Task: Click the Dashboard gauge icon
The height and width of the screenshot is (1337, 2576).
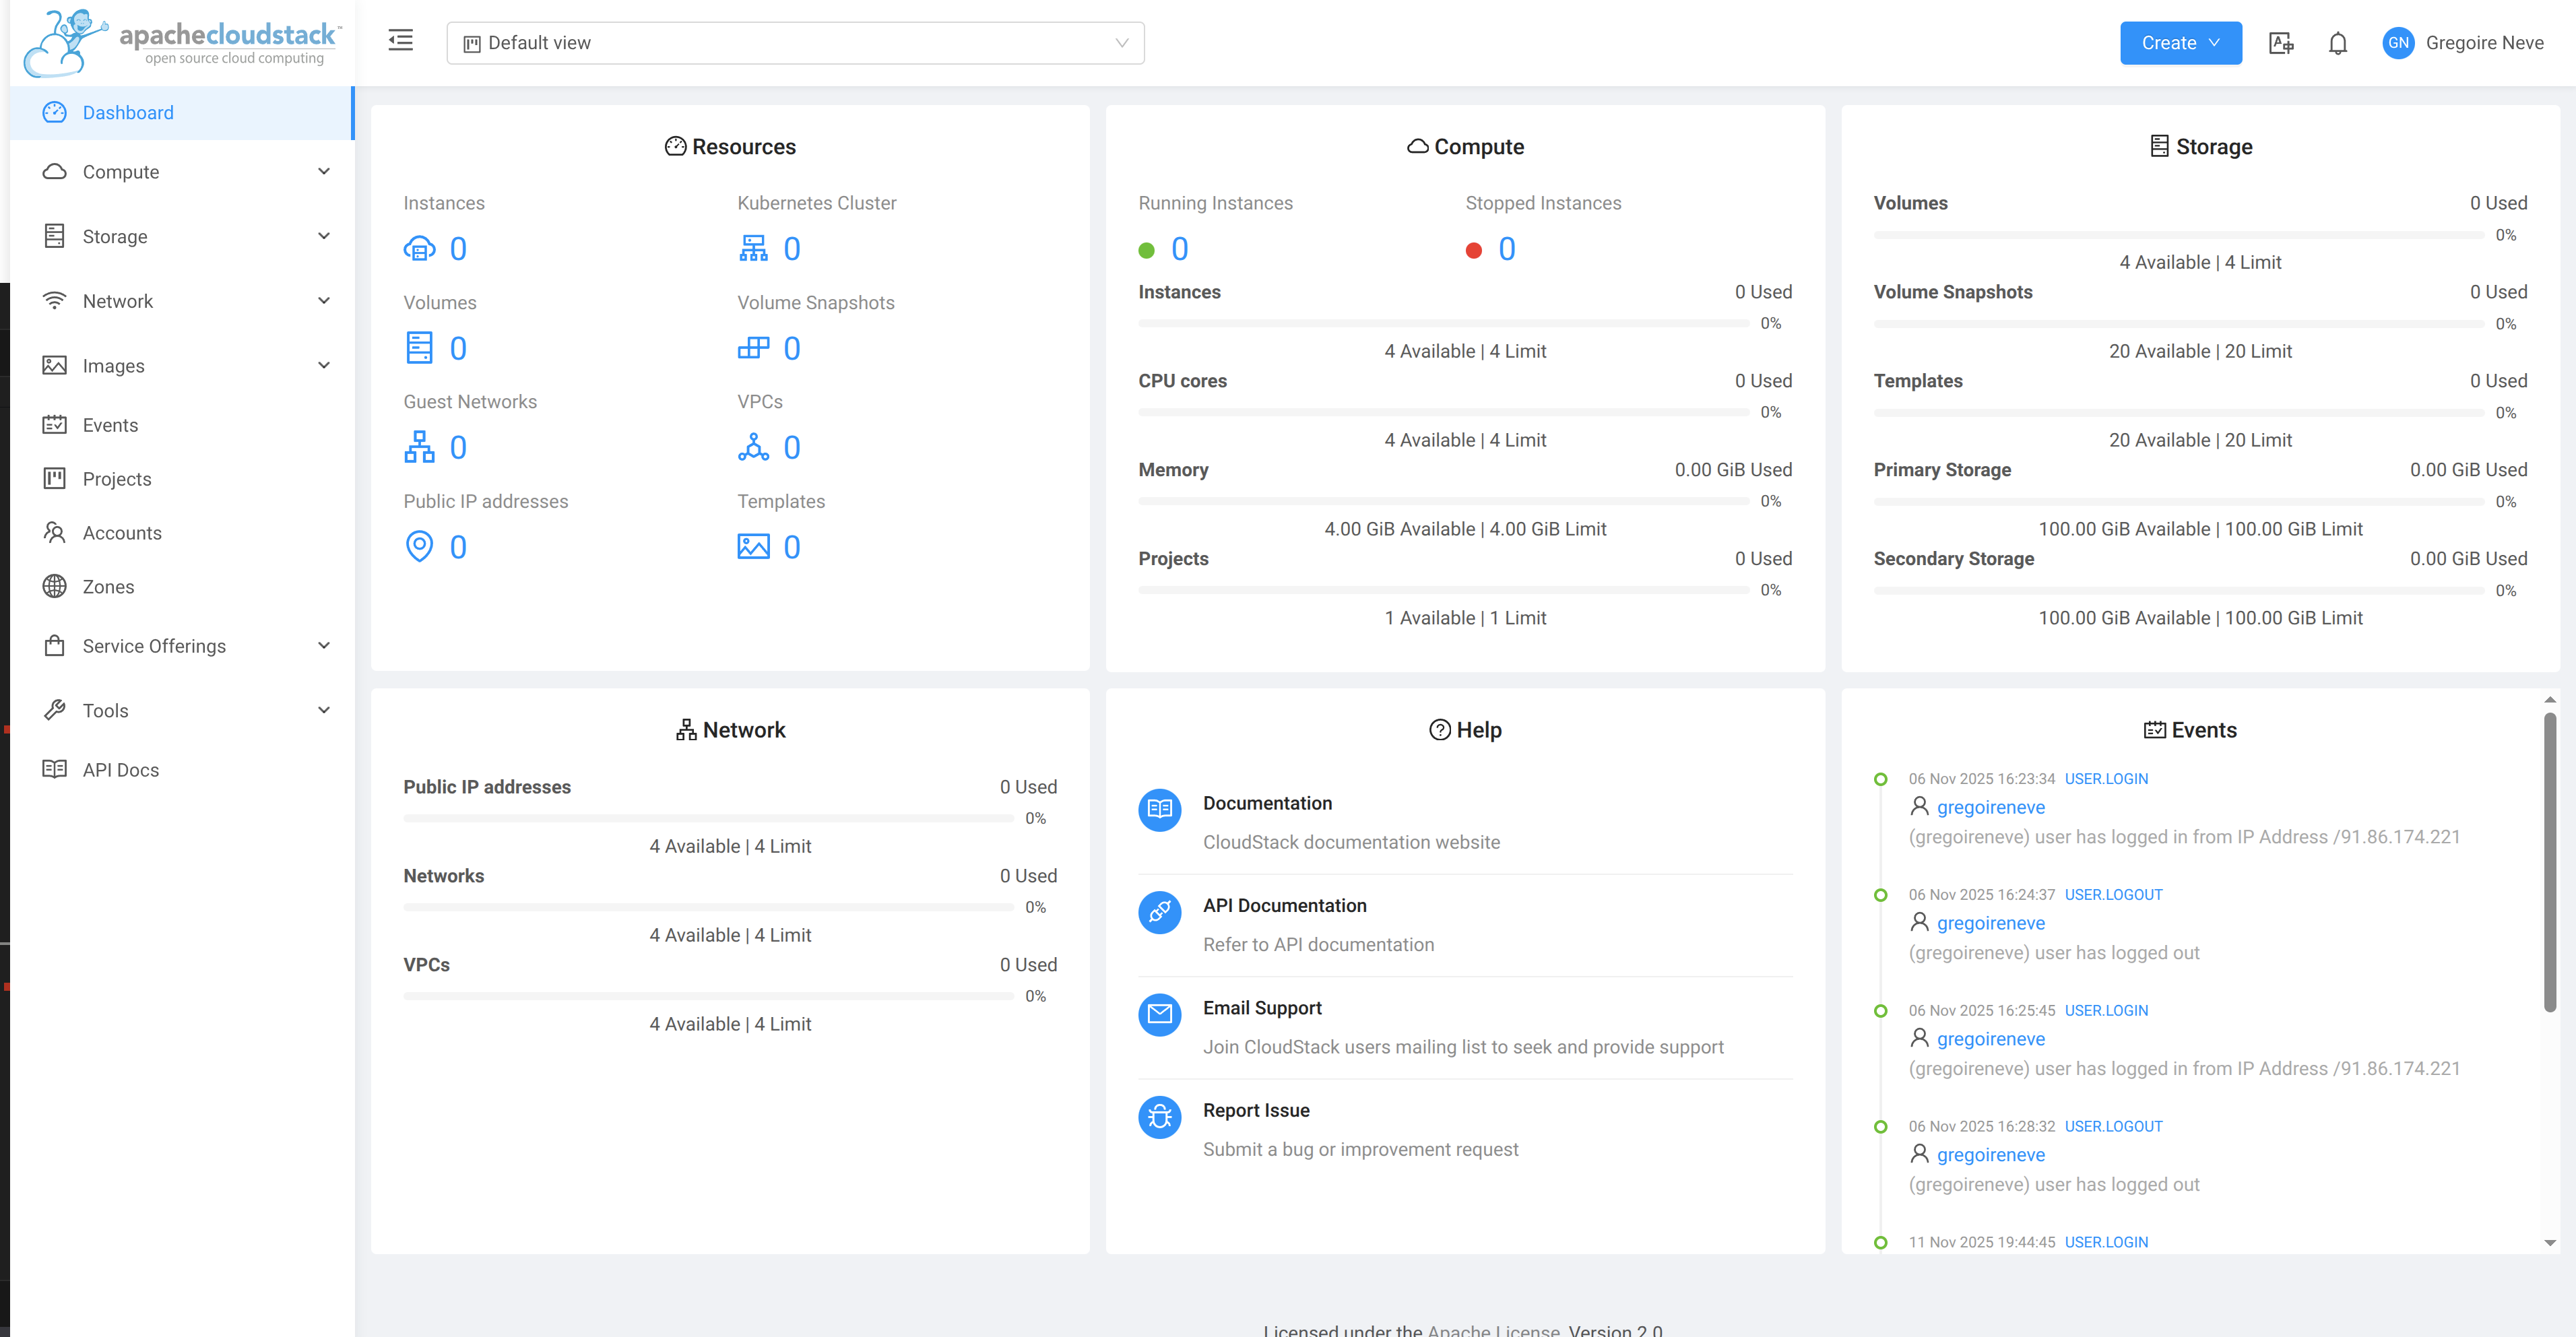Action: [54, 112]
